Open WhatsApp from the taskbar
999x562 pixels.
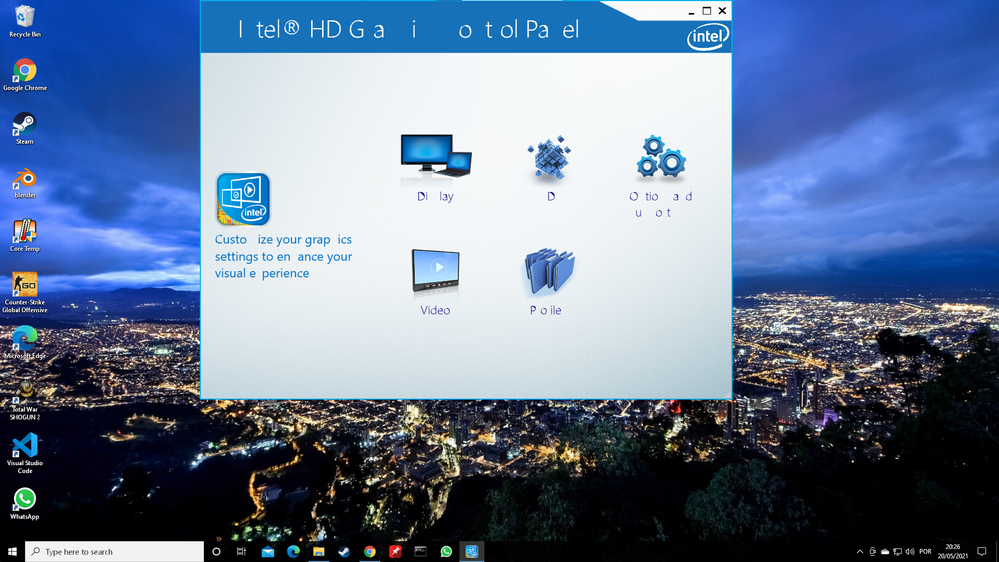click(x=446, y=551)
